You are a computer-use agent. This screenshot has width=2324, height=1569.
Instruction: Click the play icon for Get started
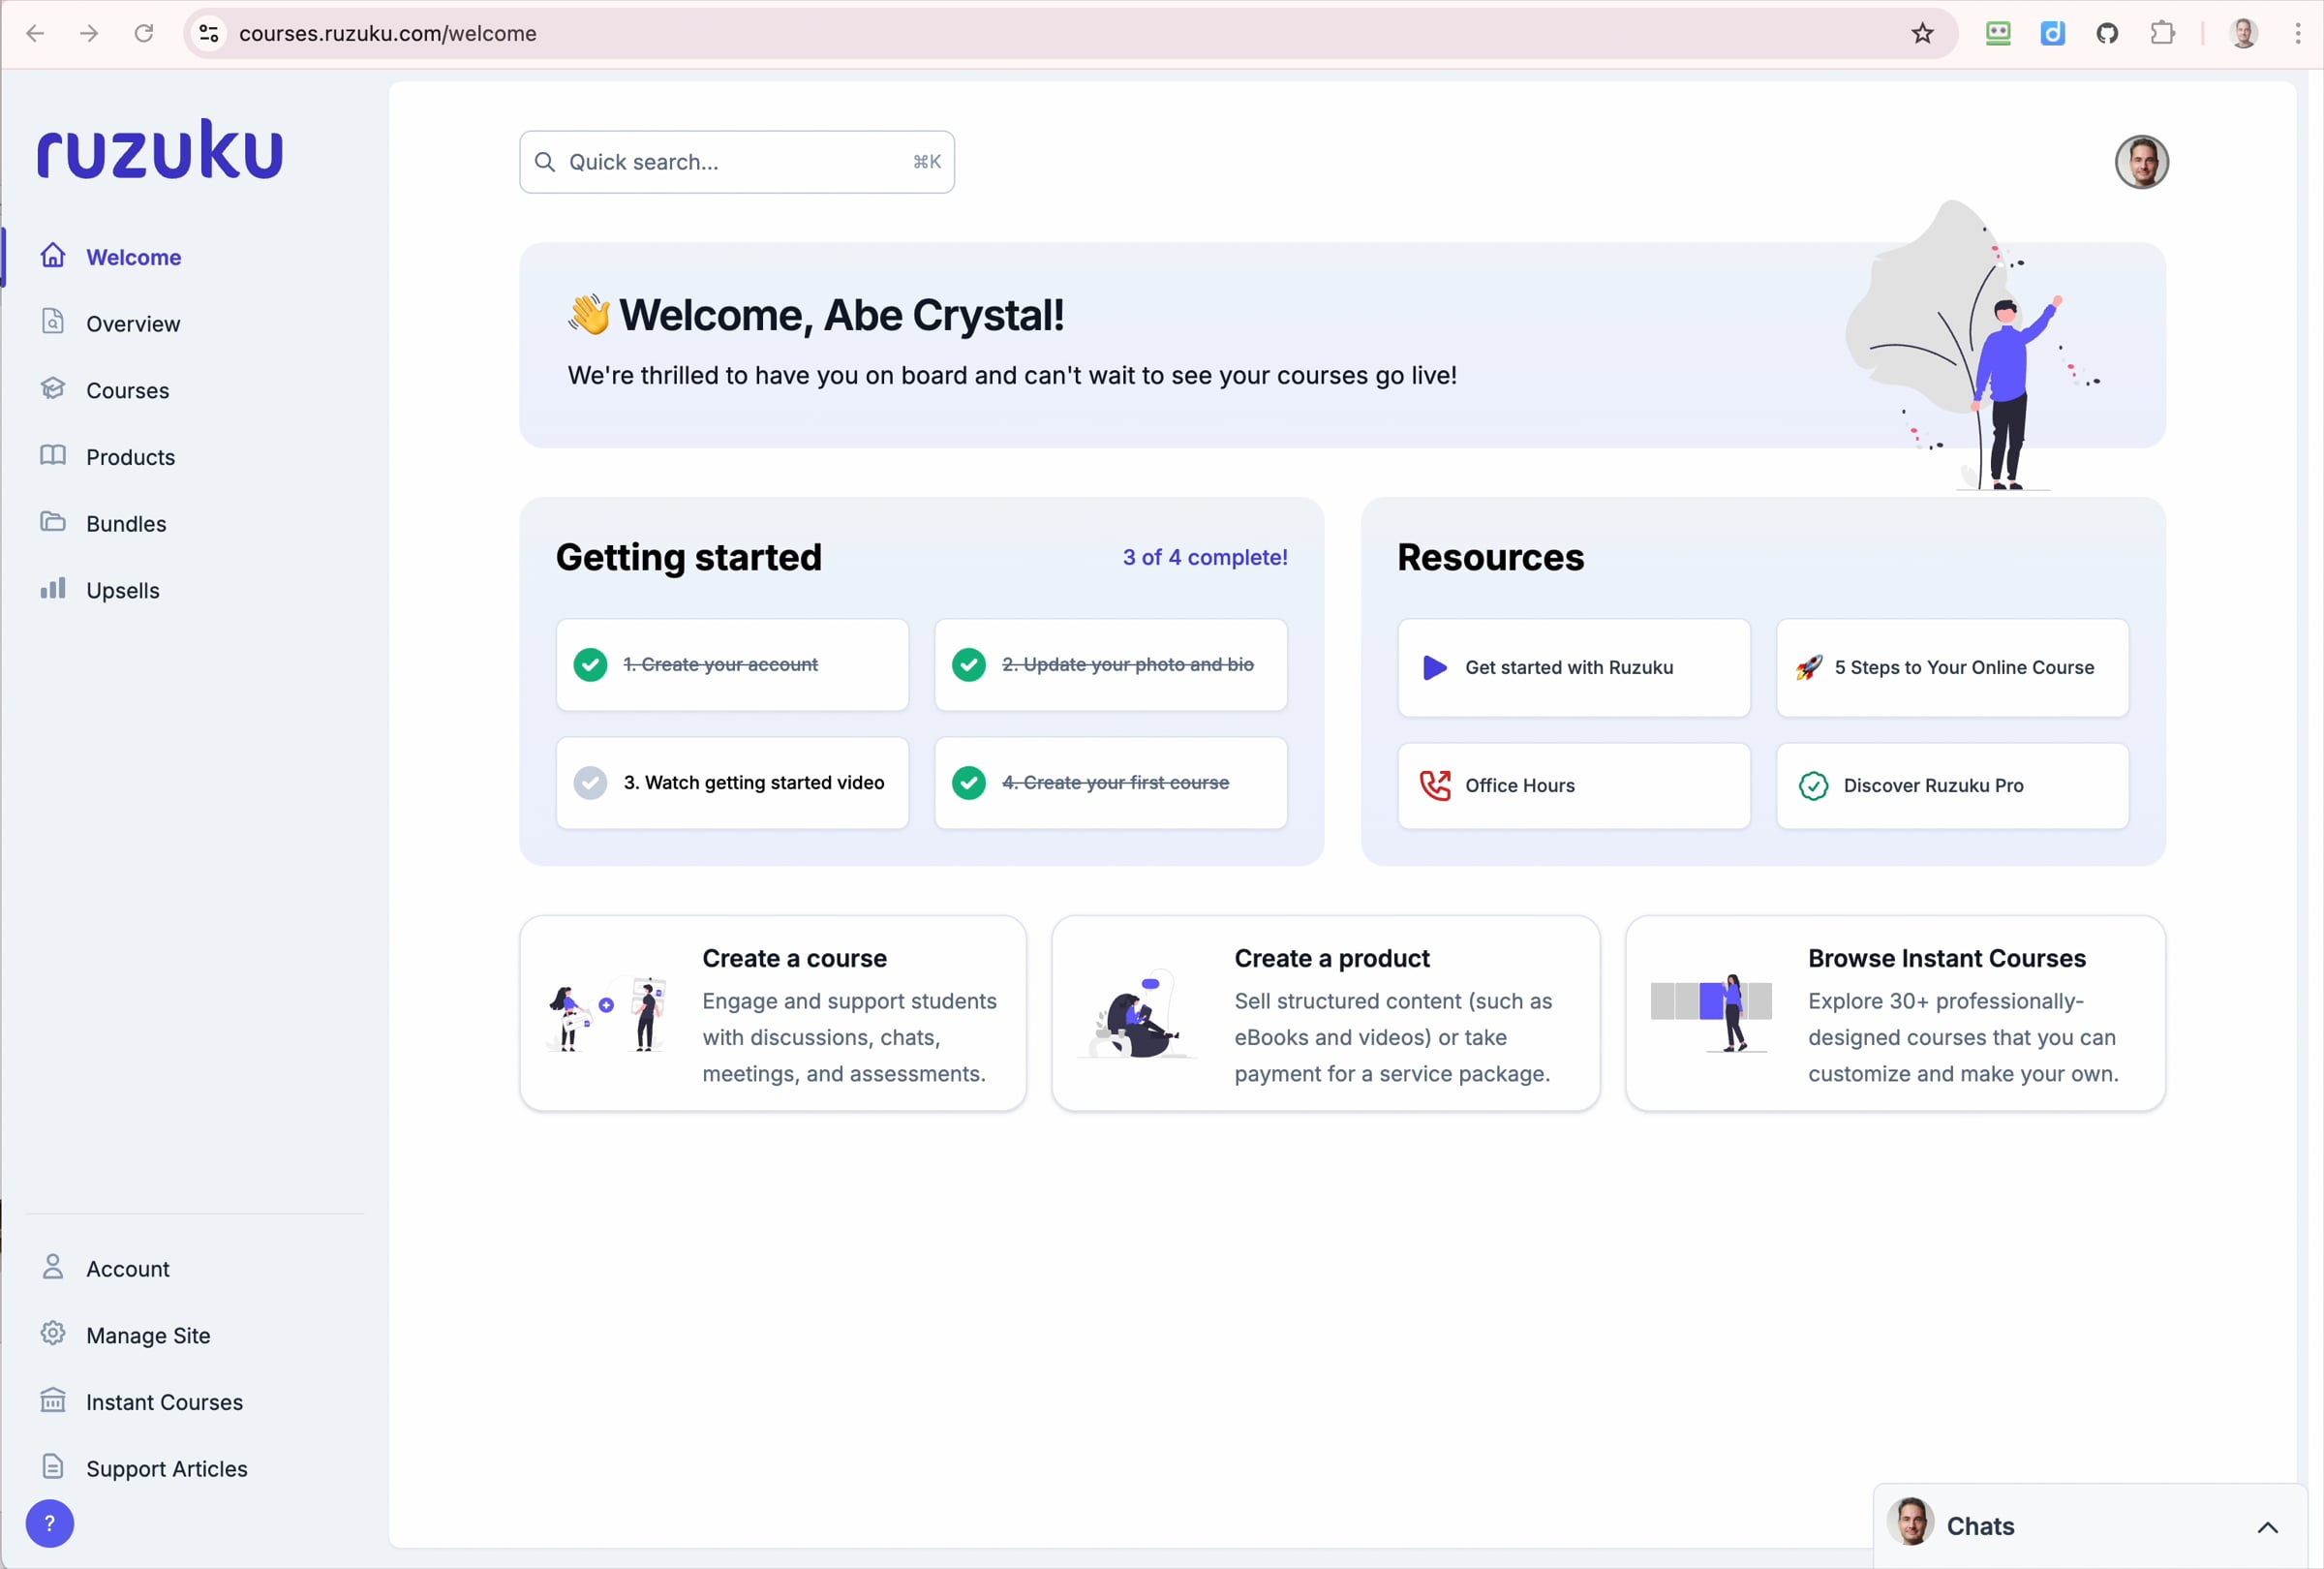(x=1435, y=667)
